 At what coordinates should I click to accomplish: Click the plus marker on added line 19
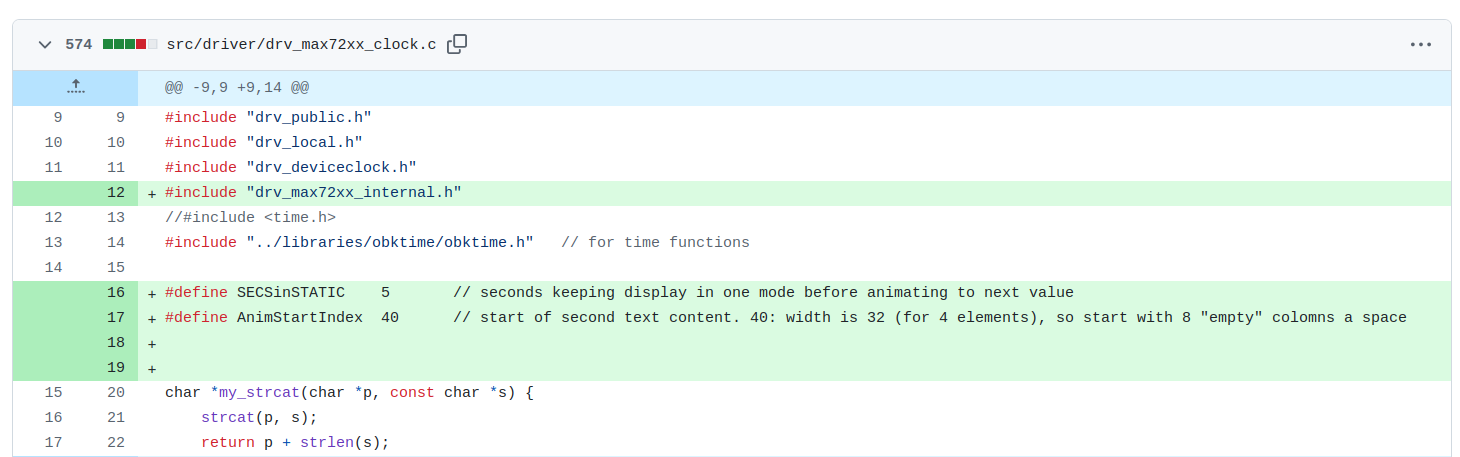click(x=152, y=368)
